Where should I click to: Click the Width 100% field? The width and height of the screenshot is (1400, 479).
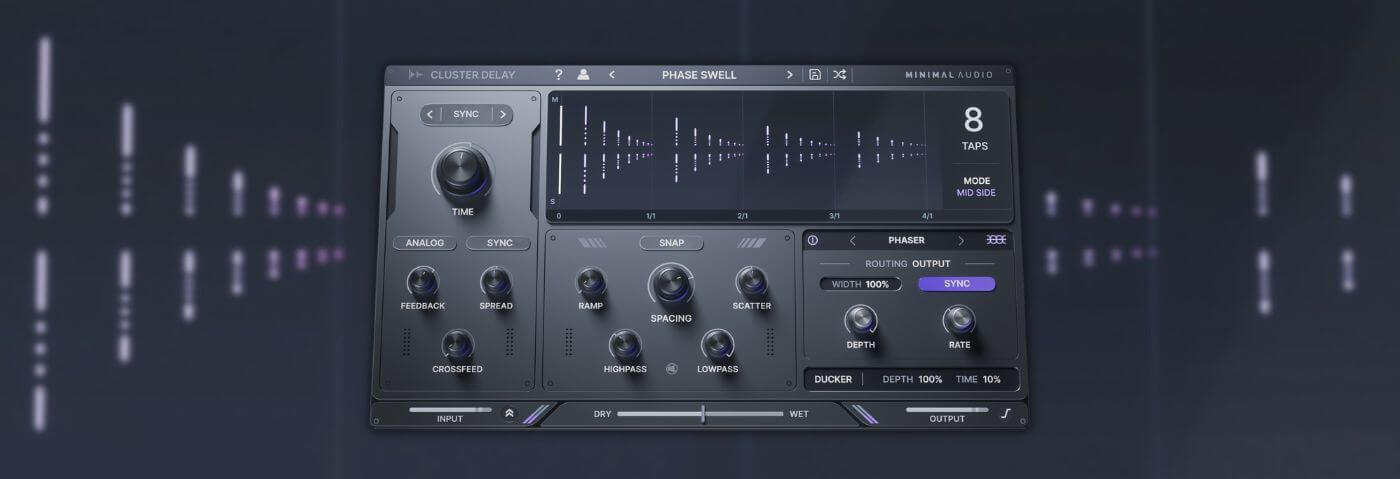860,284
